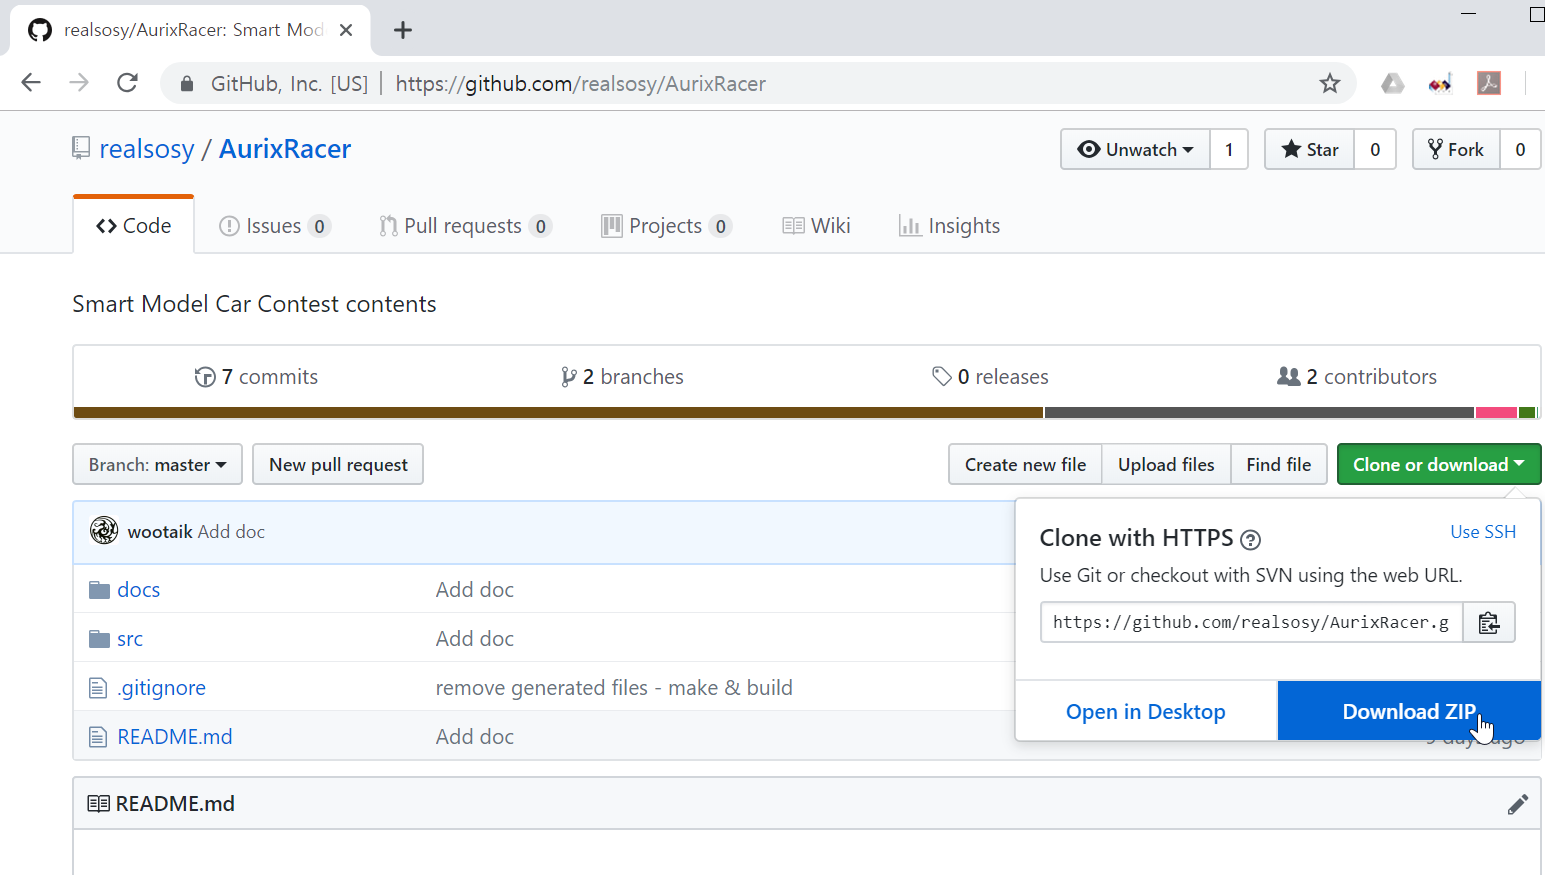Click the help icon beside Clone with HTTPS
1545x875 pixels.
(x=1250, y=540)
